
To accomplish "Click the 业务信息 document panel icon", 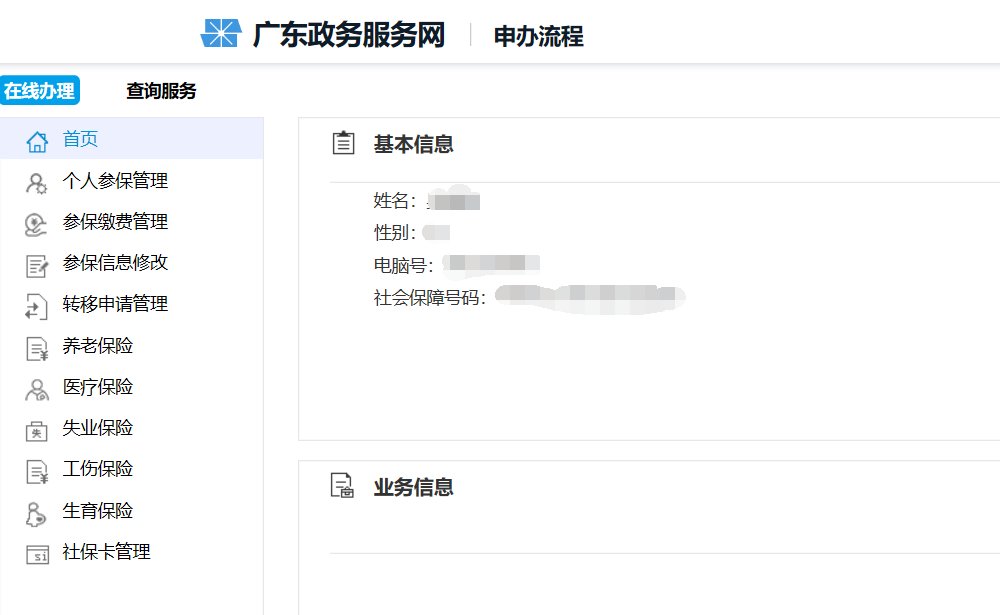I will click(x=344, y=486).
